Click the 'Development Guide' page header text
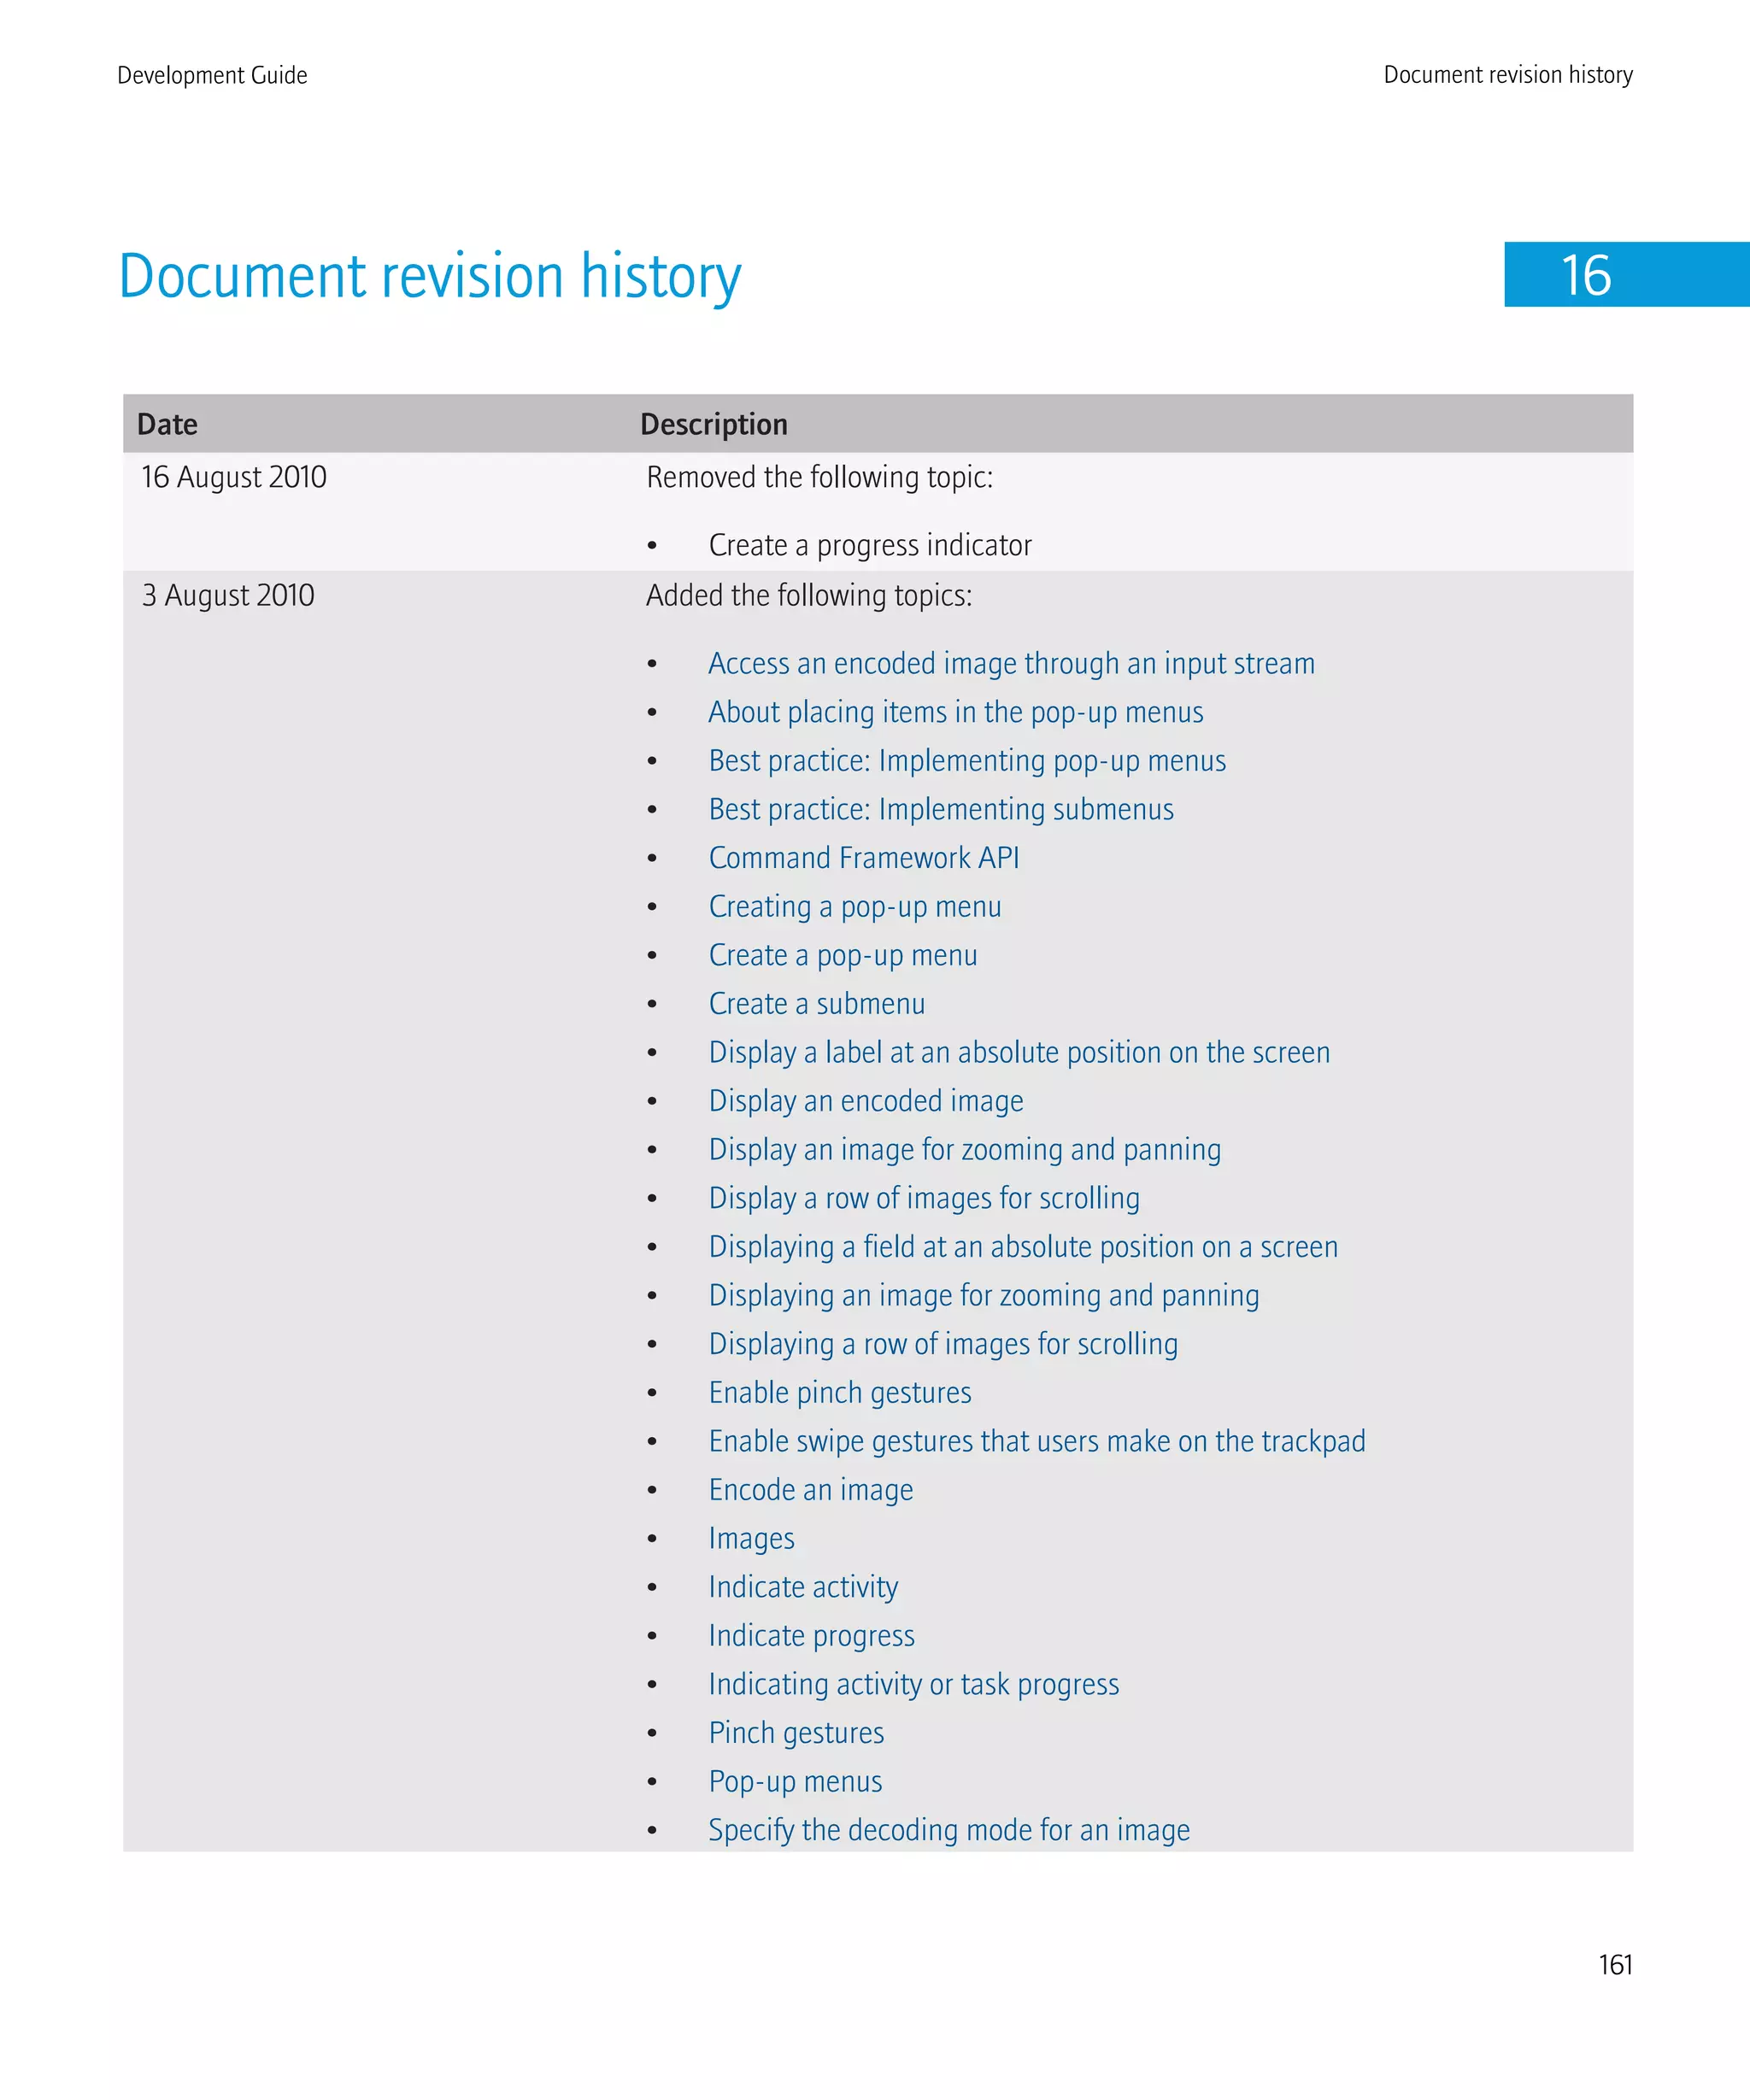The width and height of the screenshot is (1750, 2100). click(212, 75)
